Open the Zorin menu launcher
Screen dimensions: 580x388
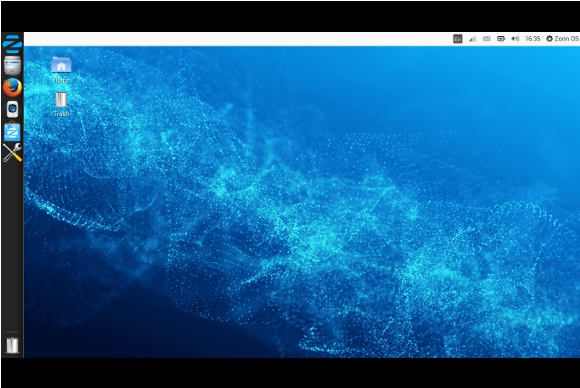[12, 44]
